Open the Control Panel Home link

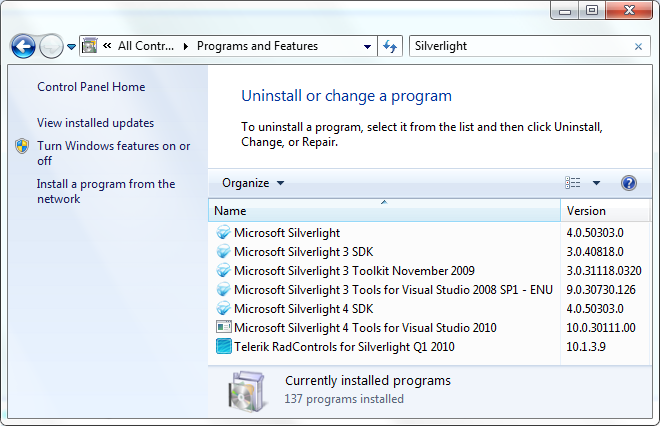pyautogui.click(x=91, y=87)
